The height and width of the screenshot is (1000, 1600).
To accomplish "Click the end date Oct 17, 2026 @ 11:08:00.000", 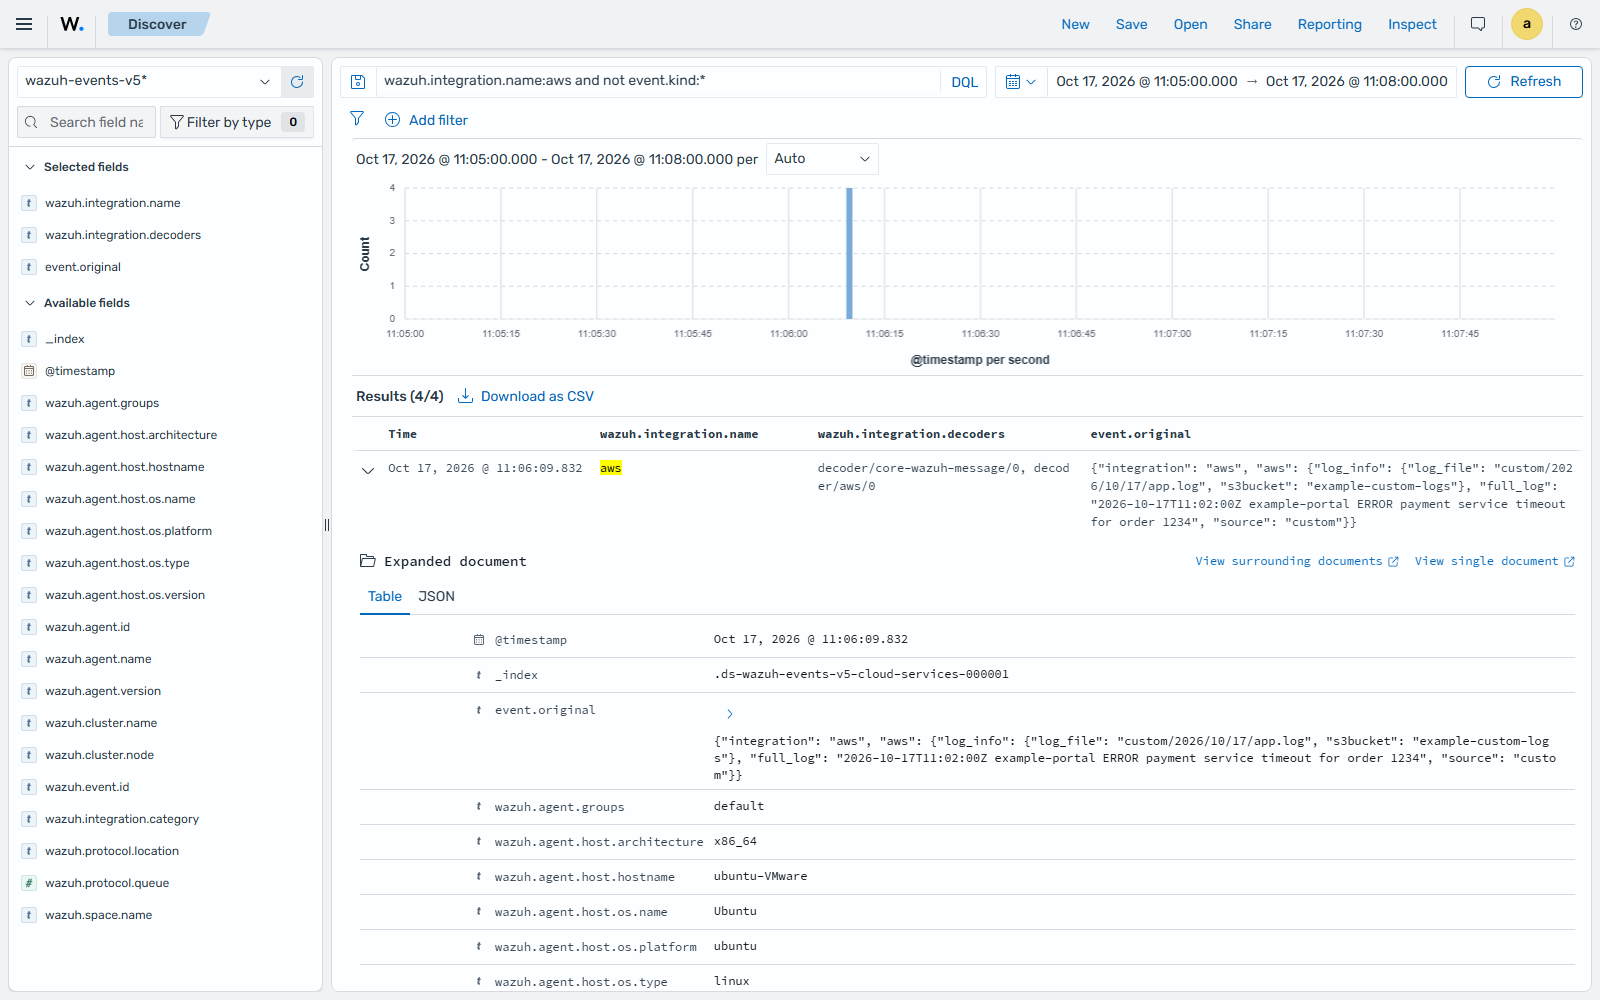I will (1356, 81).
